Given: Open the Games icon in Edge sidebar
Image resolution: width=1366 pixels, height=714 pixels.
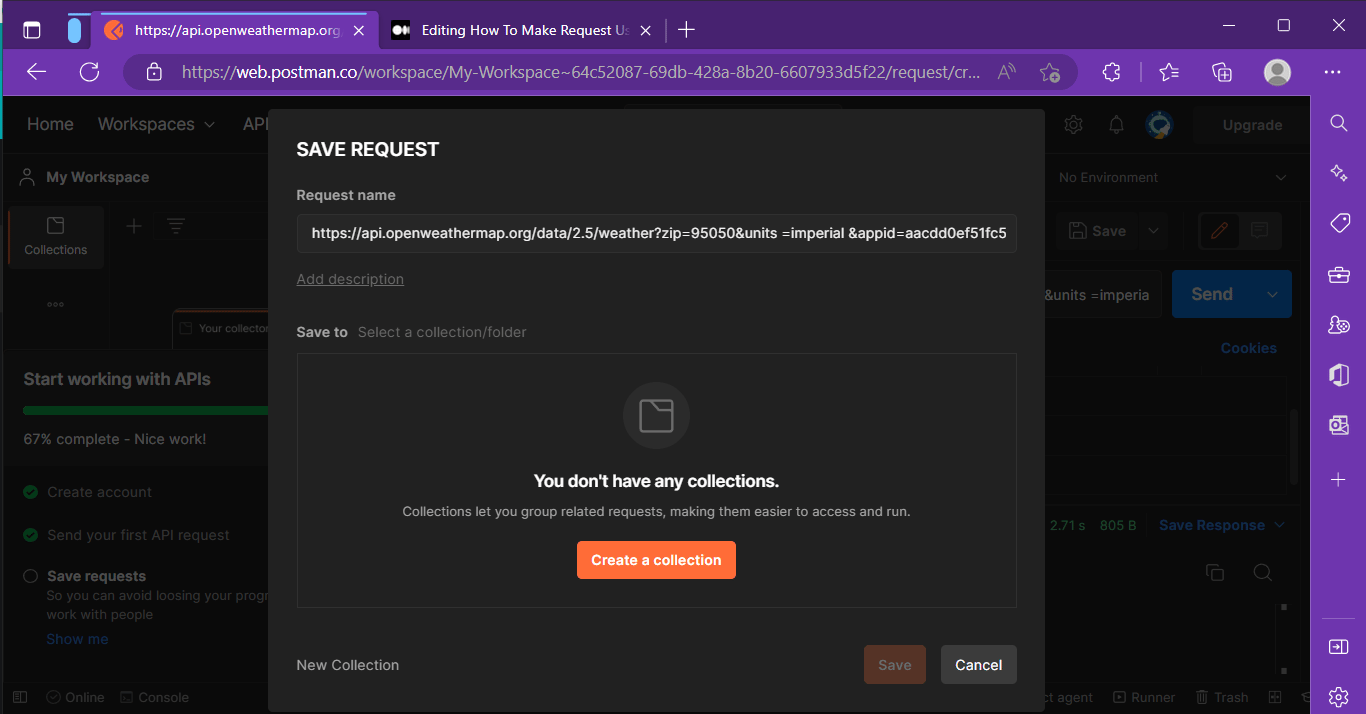Looking at the screenshot, I should click(x=1339, y=324).
